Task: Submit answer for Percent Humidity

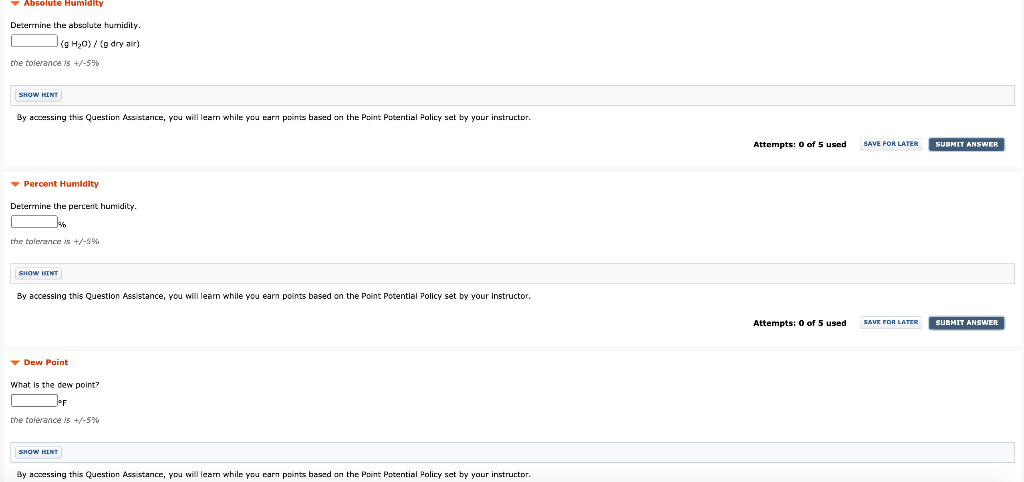Action: point(967,323)
